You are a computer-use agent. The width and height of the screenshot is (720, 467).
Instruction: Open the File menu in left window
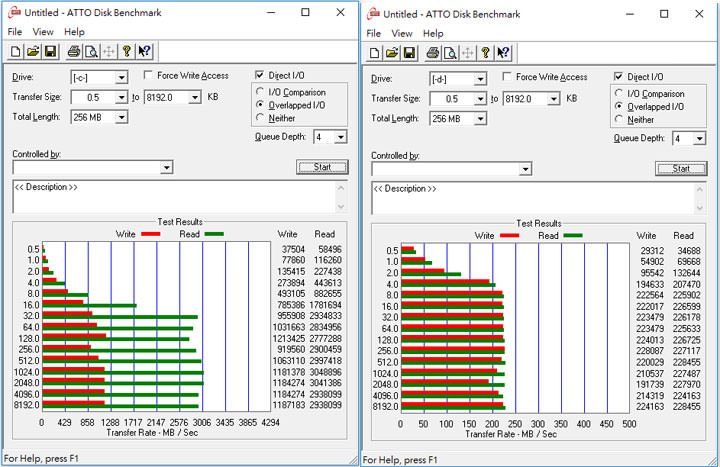tap(15, 32)
